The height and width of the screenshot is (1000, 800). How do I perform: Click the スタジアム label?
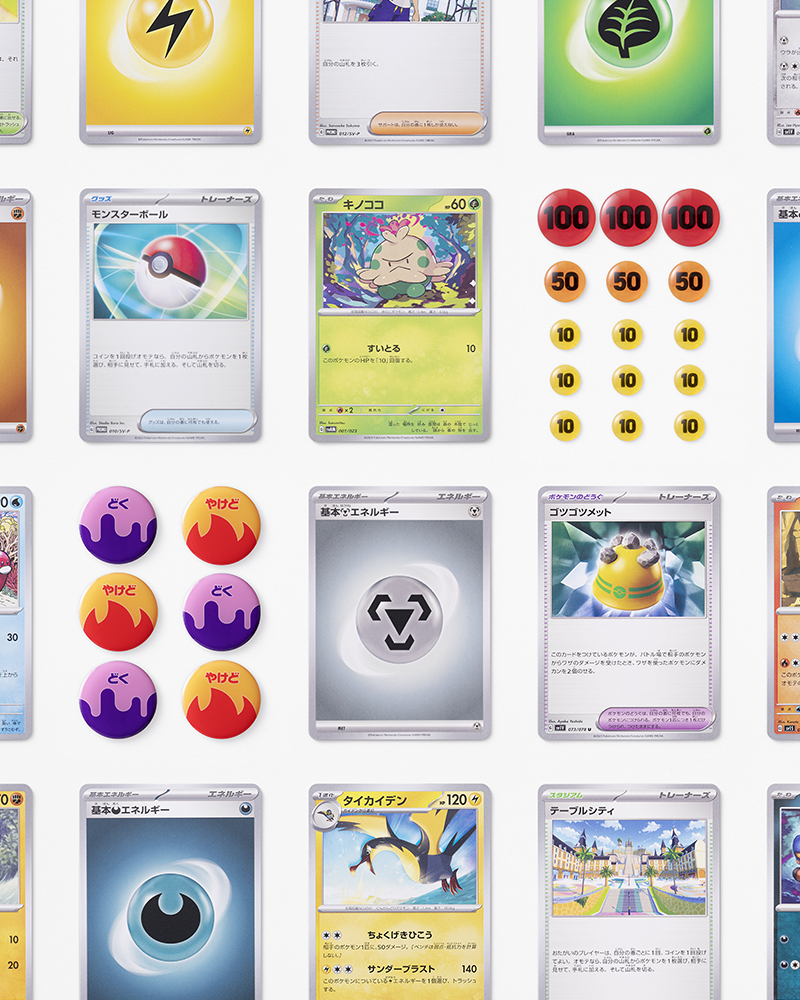coord(567,795)
